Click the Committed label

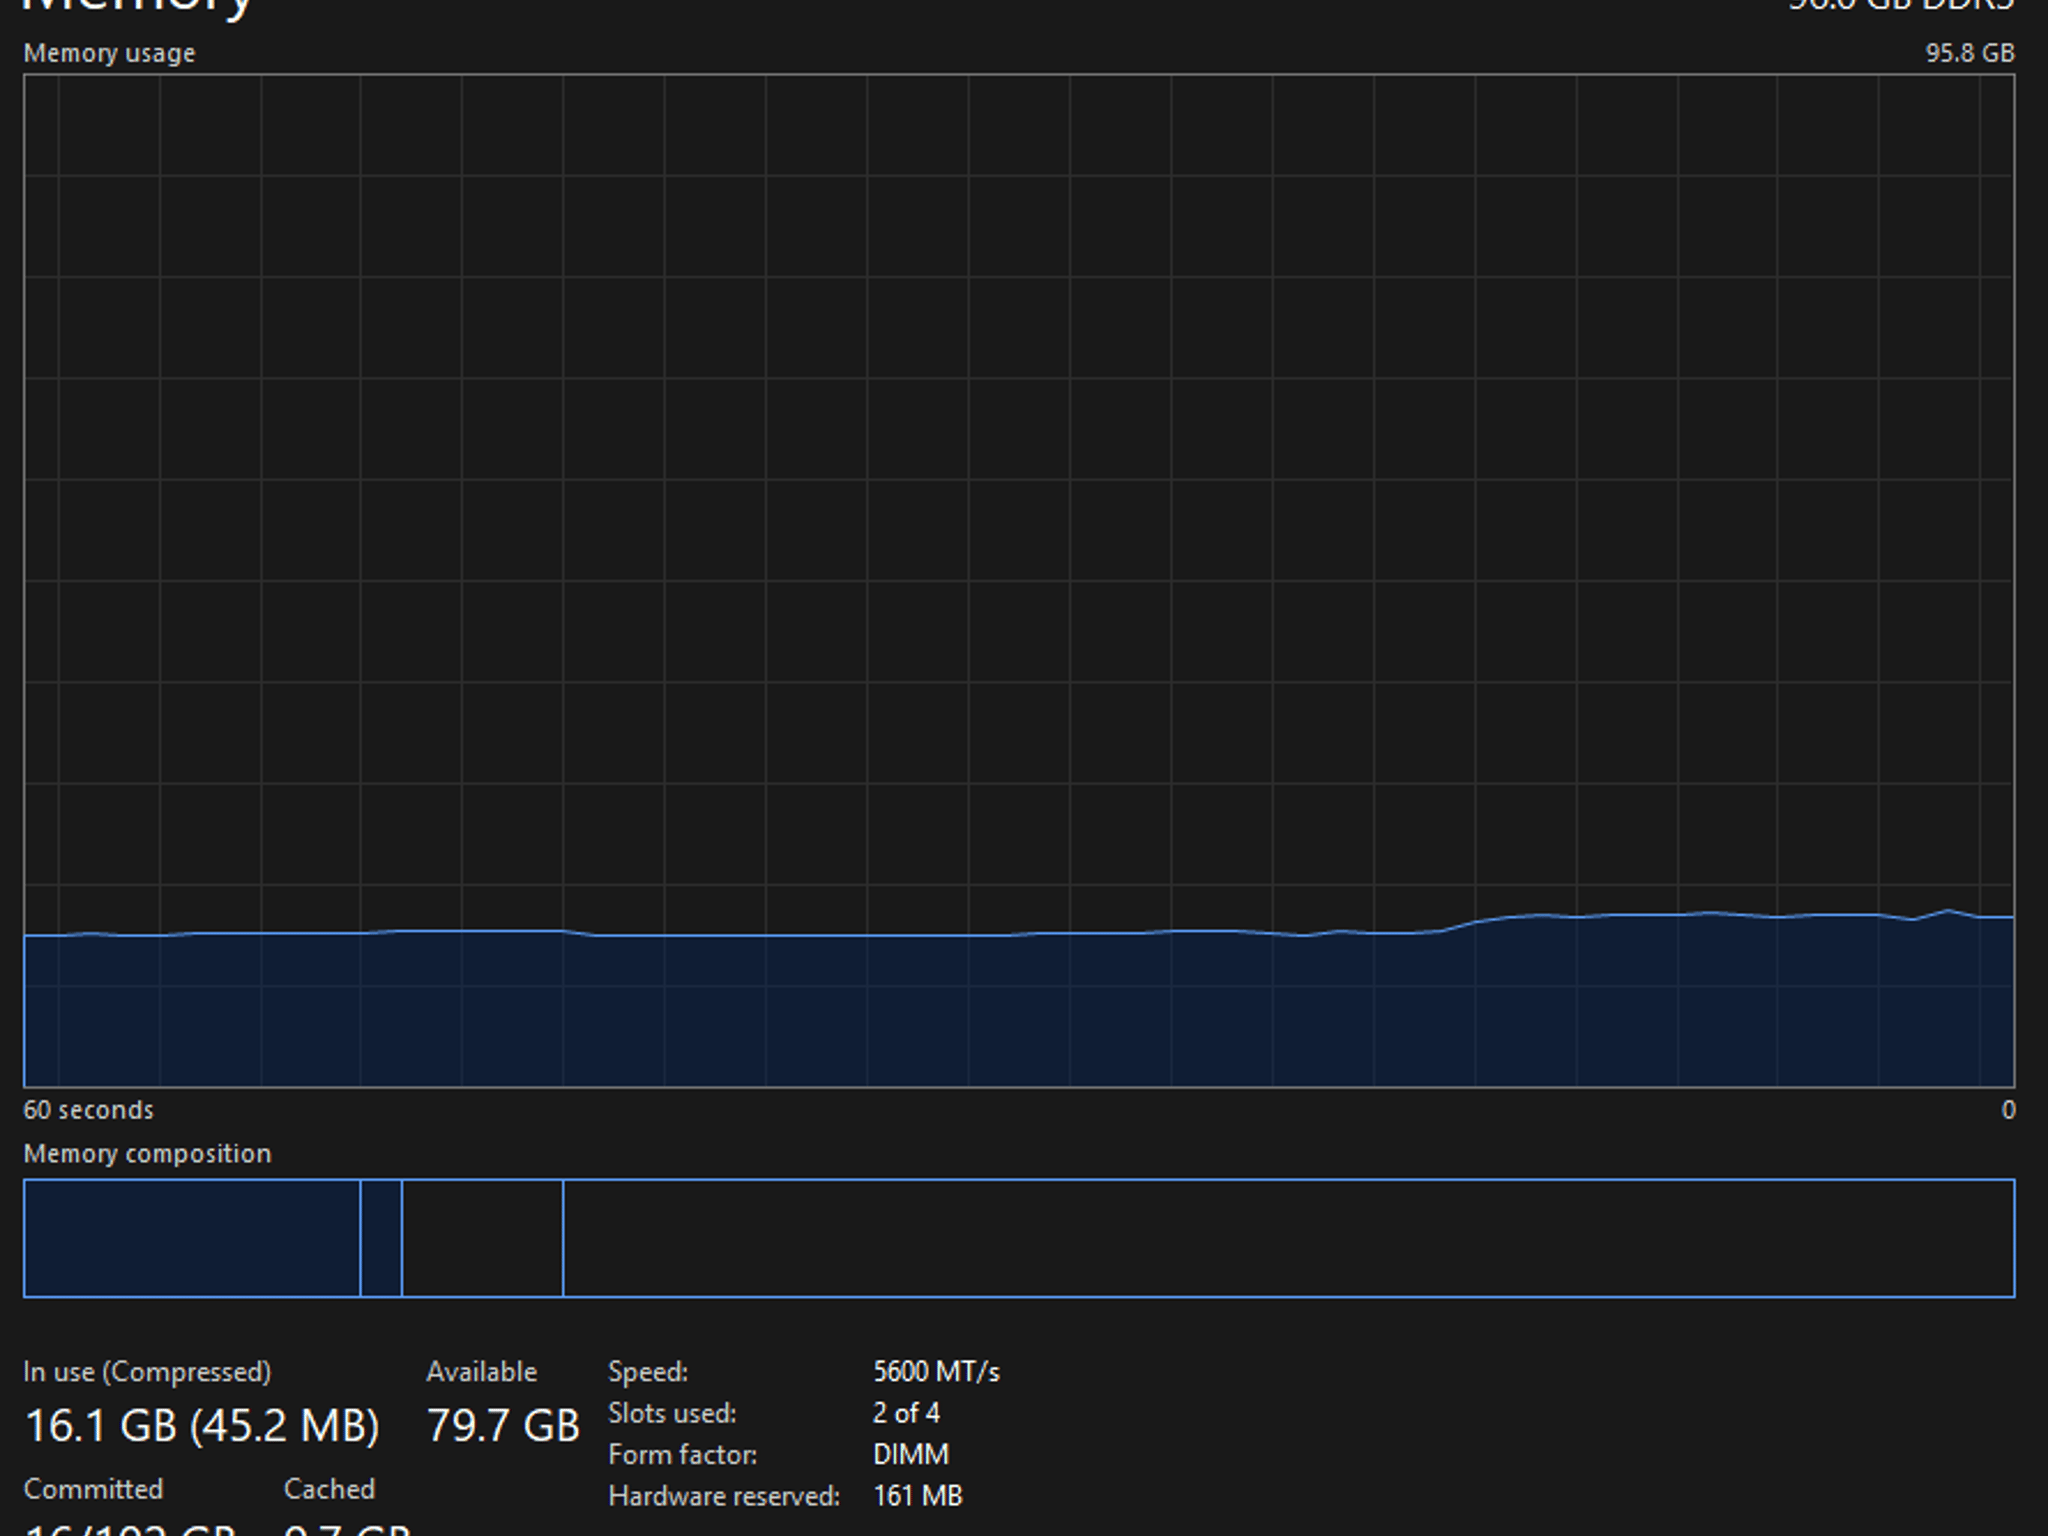click(93, 1489)
